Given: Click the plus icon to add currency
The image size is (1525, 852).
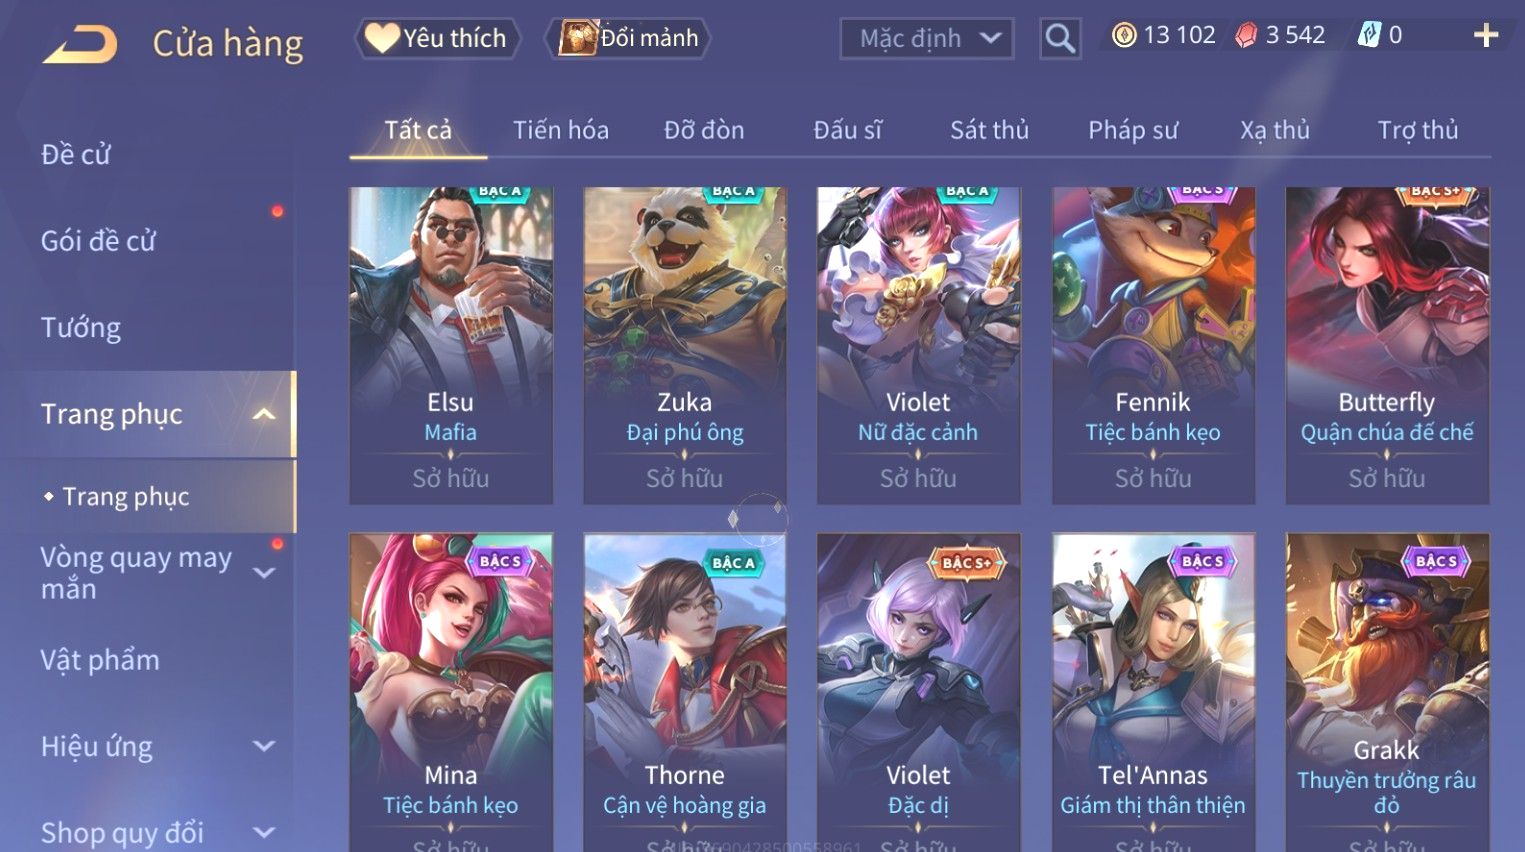Looking at the screenshot, I should tap(1486, 36).
